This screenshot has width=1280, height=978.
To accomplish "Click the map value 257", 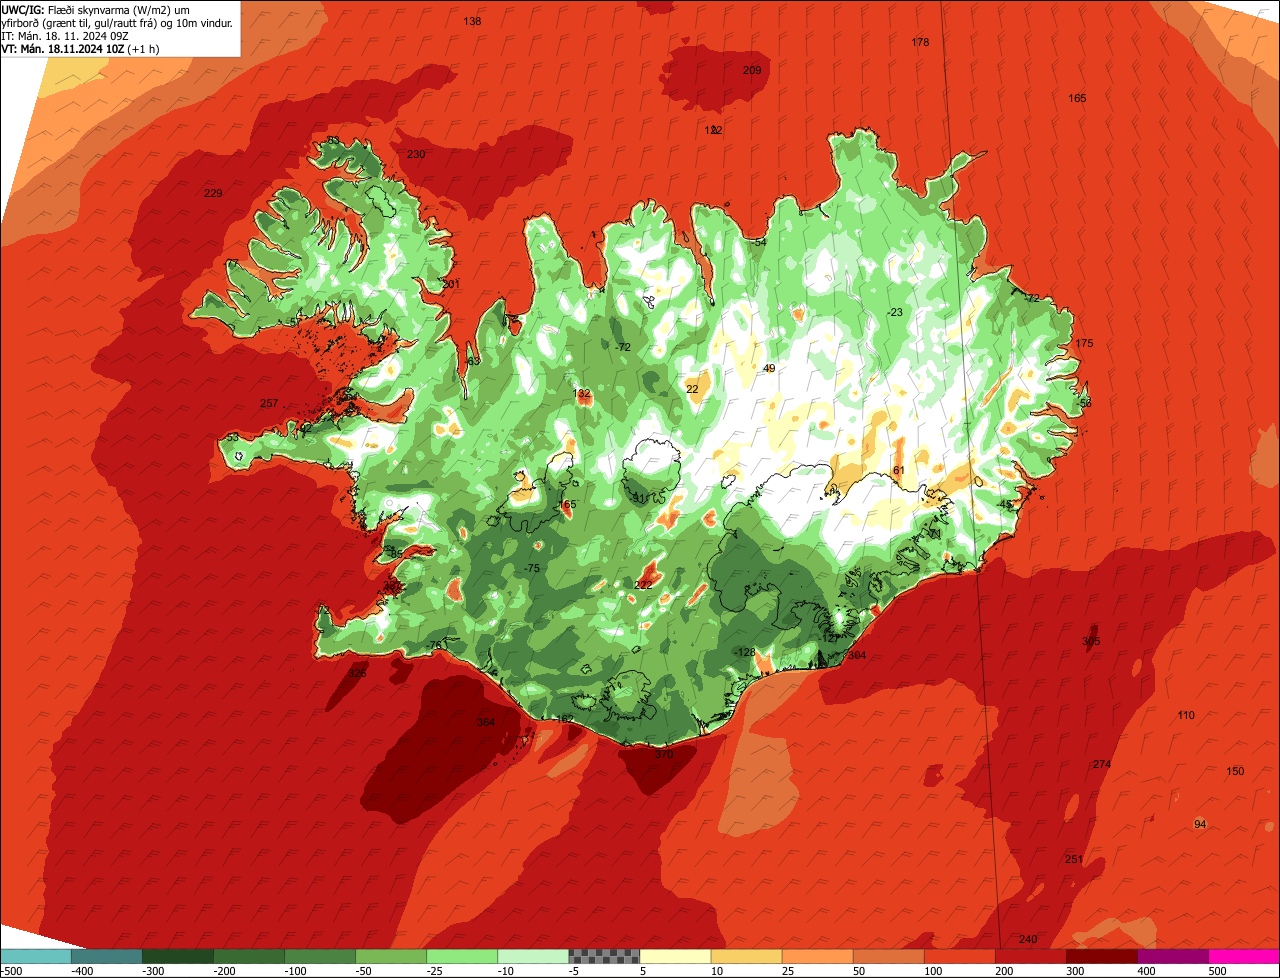I will click(x=269, y=403).
